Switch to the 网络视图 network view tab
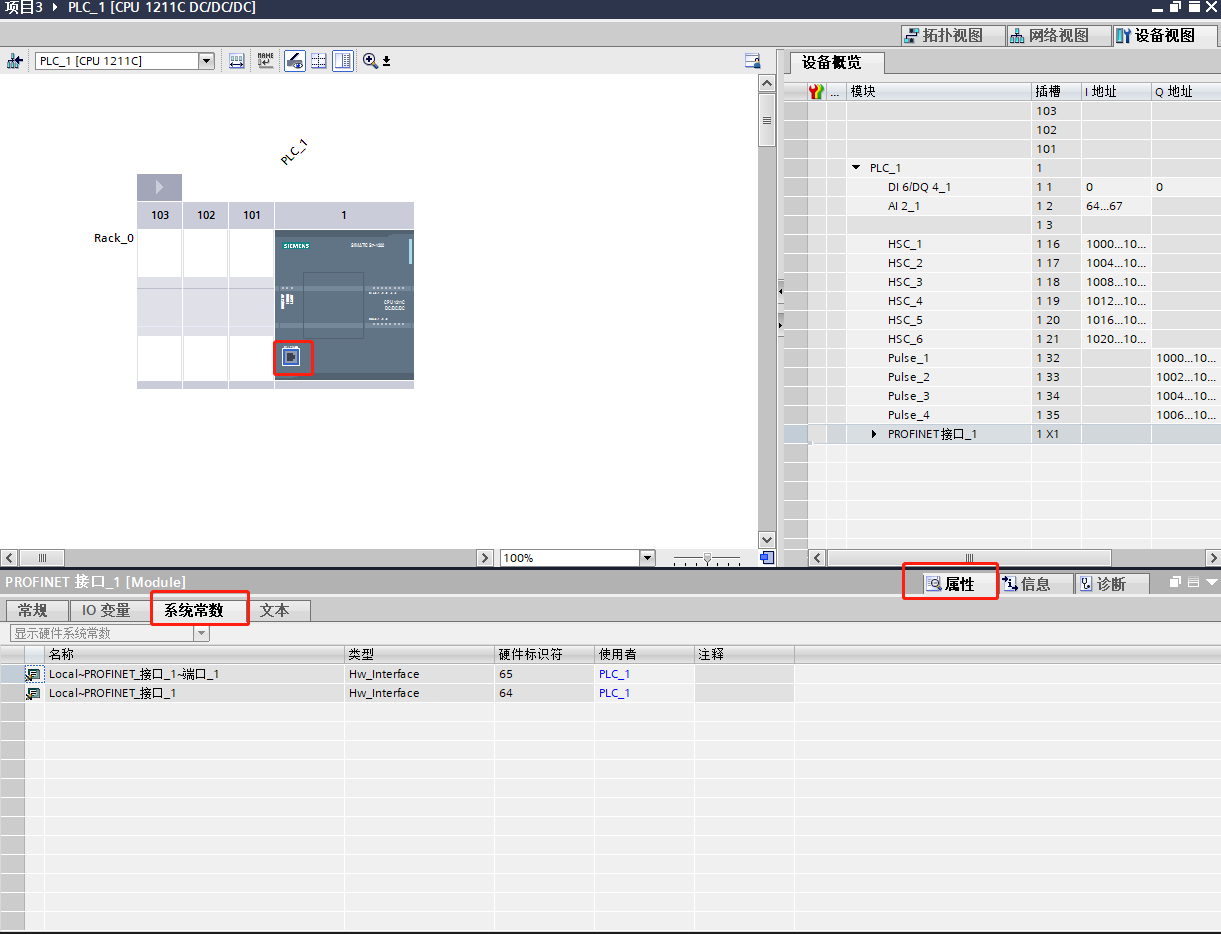This screenshot has width=1221, height=934. pos(1058,36)
